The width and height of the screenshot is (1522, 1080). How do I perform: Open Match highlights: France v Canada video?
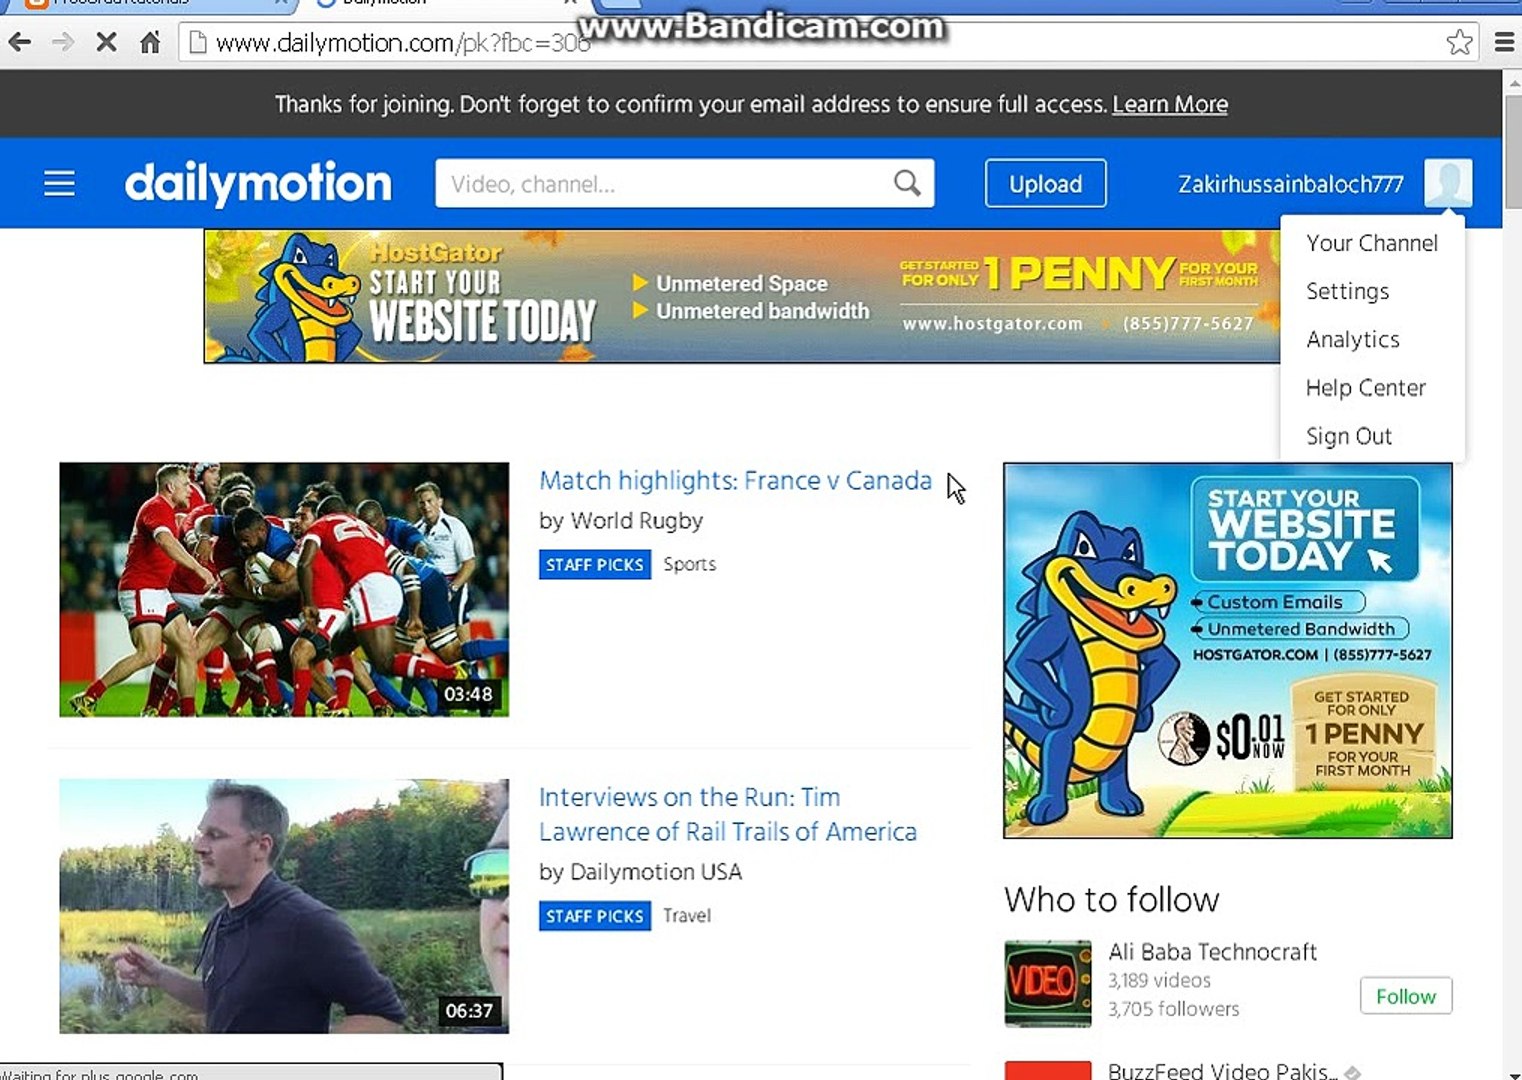735,481
